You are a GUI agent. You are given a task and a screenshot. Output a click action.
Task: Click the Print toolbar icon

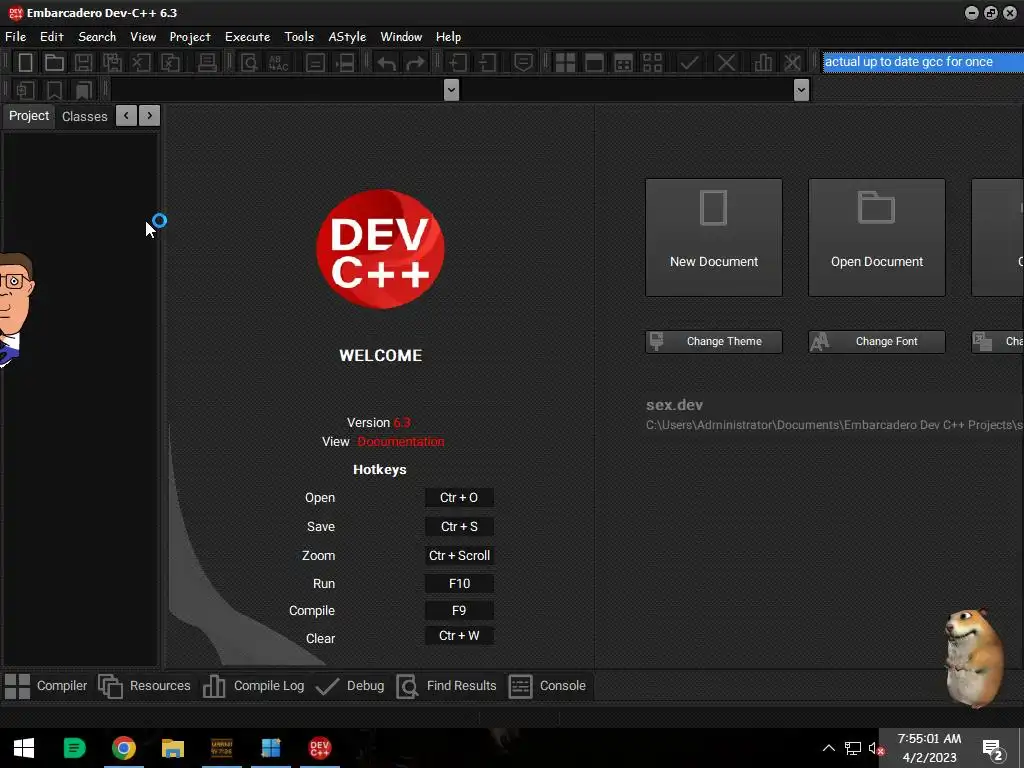pyautogui.click(x=207, y=63)
